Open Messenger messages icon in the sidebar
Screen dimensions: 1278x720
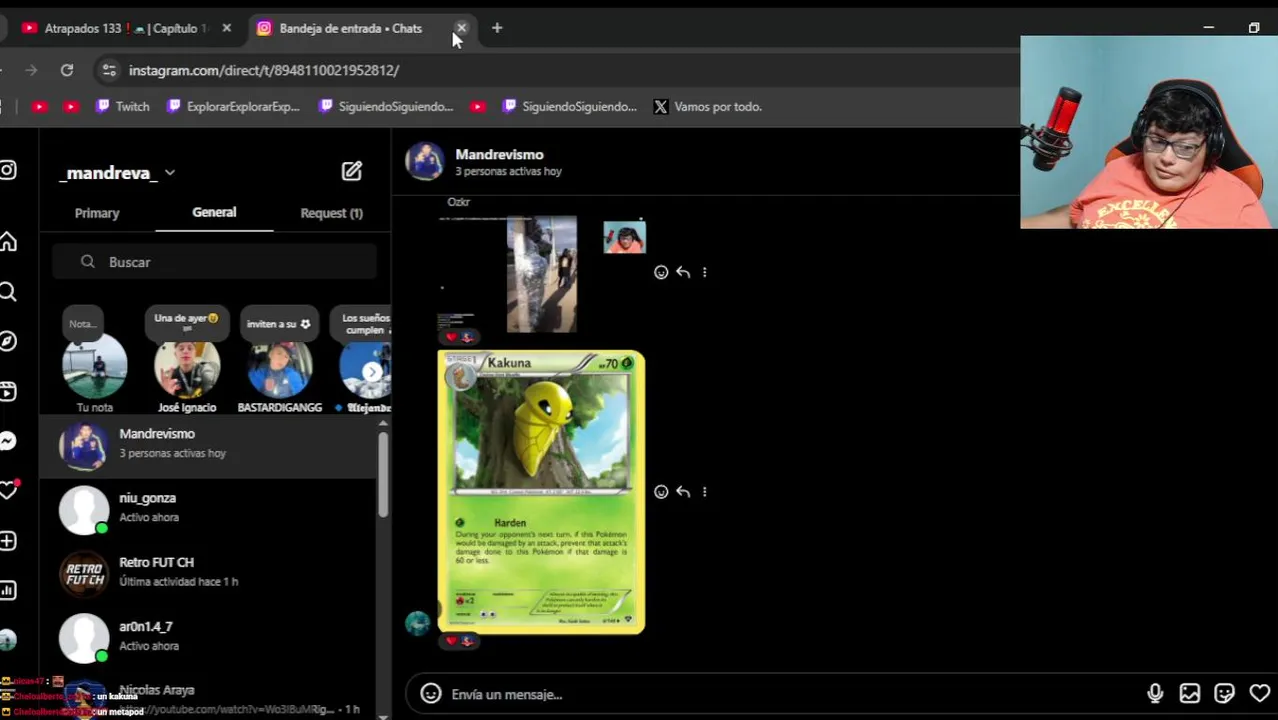point(8,441)
